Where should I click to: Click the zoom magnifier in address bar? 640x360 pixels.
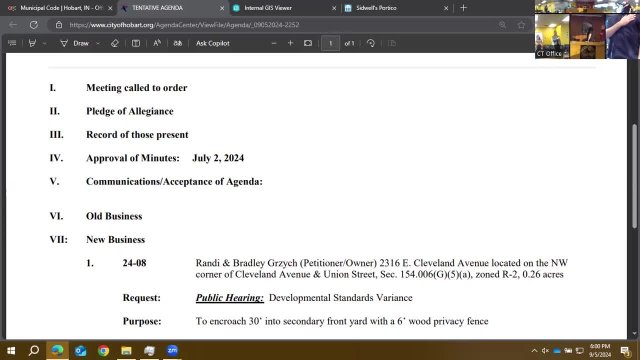[x=502, y=25]
